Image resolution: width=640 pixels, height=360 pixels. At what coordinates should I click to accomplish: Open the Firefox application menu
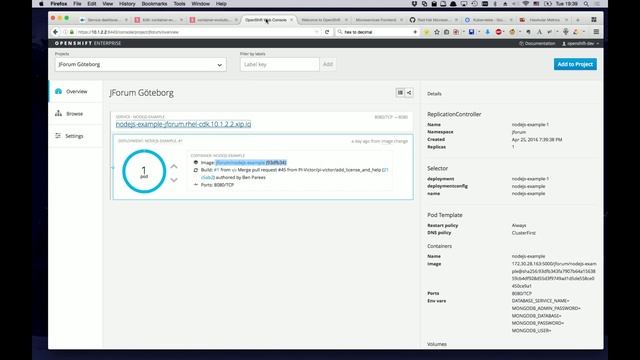click(x=59, y=4)
